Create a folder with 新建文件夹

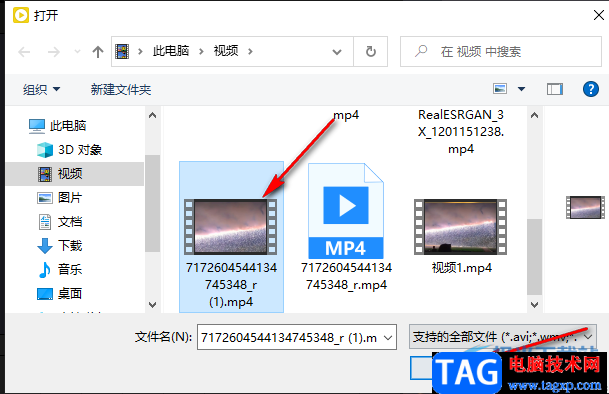click(121, 90)
